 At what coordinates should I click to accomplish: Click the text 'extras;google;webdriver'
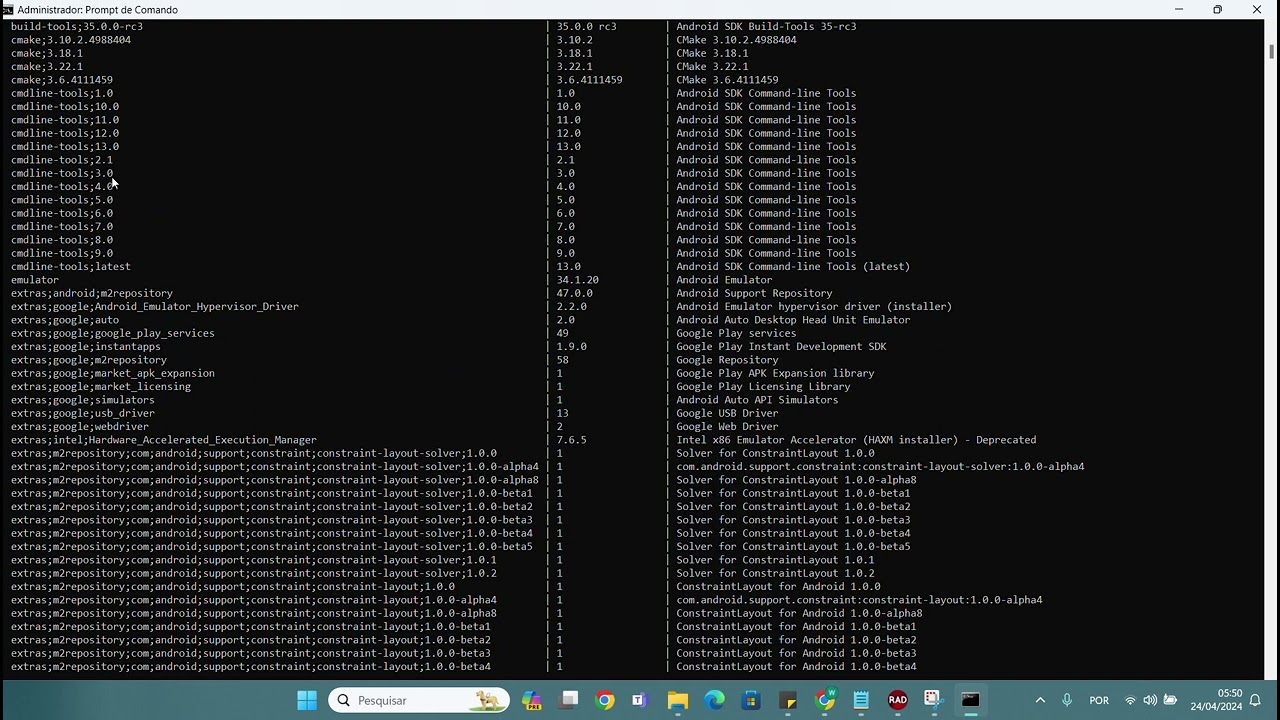(80, 426)
